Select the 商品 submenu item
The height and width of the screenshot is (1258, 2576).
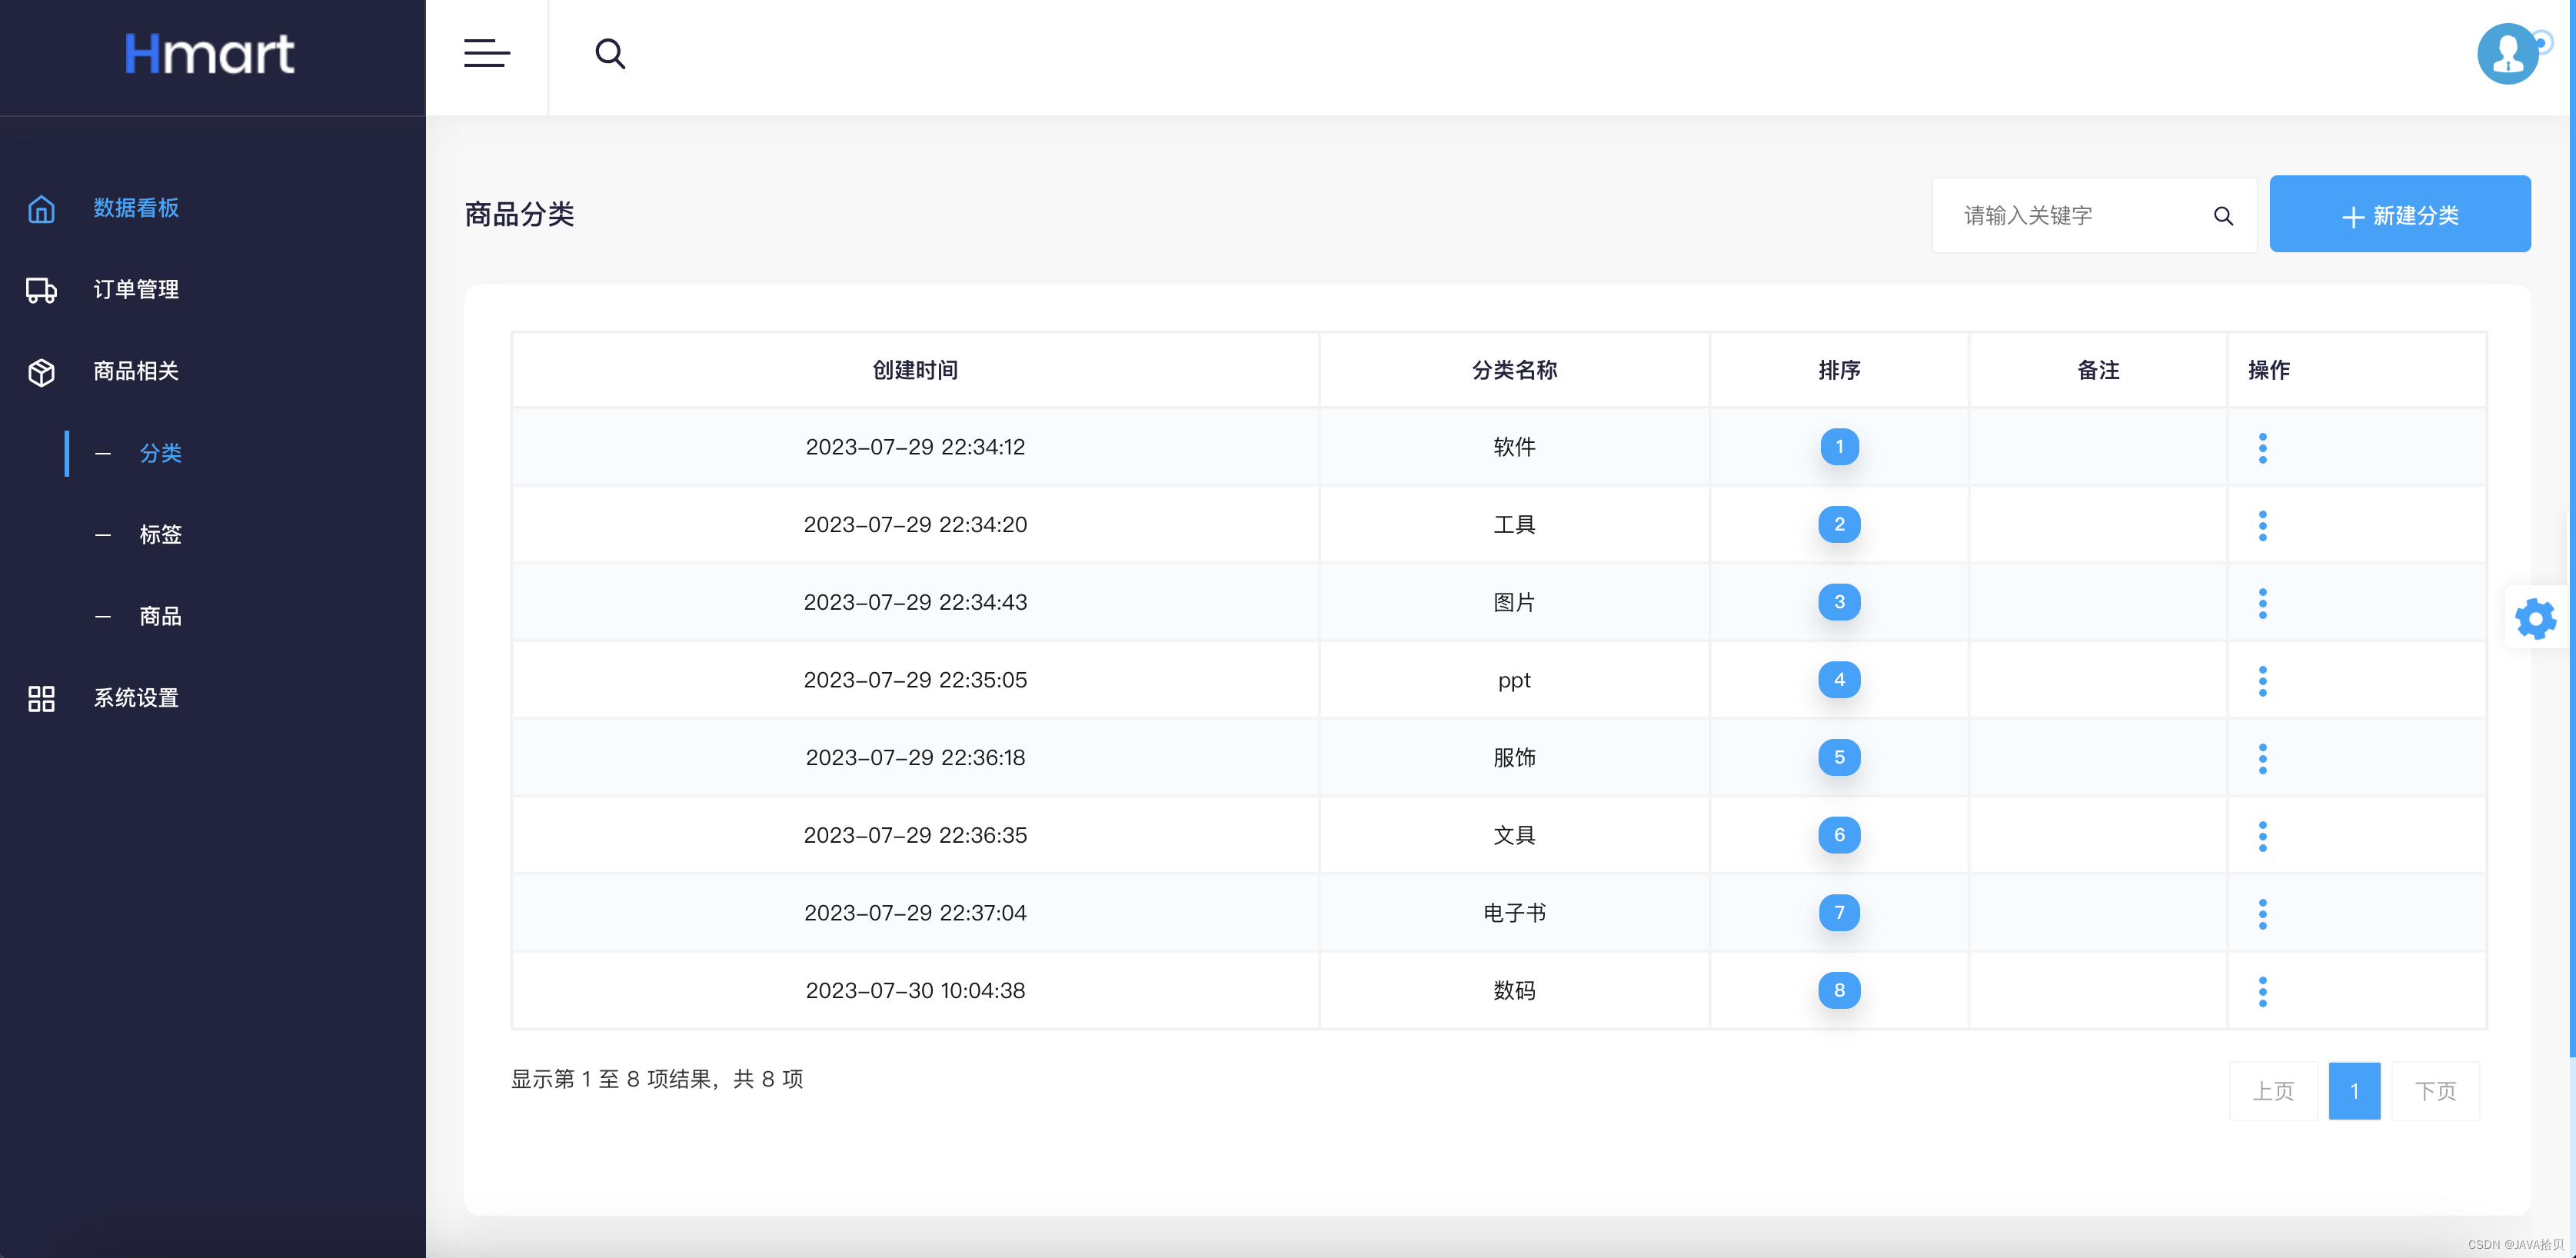pyautogui.click(x=160, y=616)
